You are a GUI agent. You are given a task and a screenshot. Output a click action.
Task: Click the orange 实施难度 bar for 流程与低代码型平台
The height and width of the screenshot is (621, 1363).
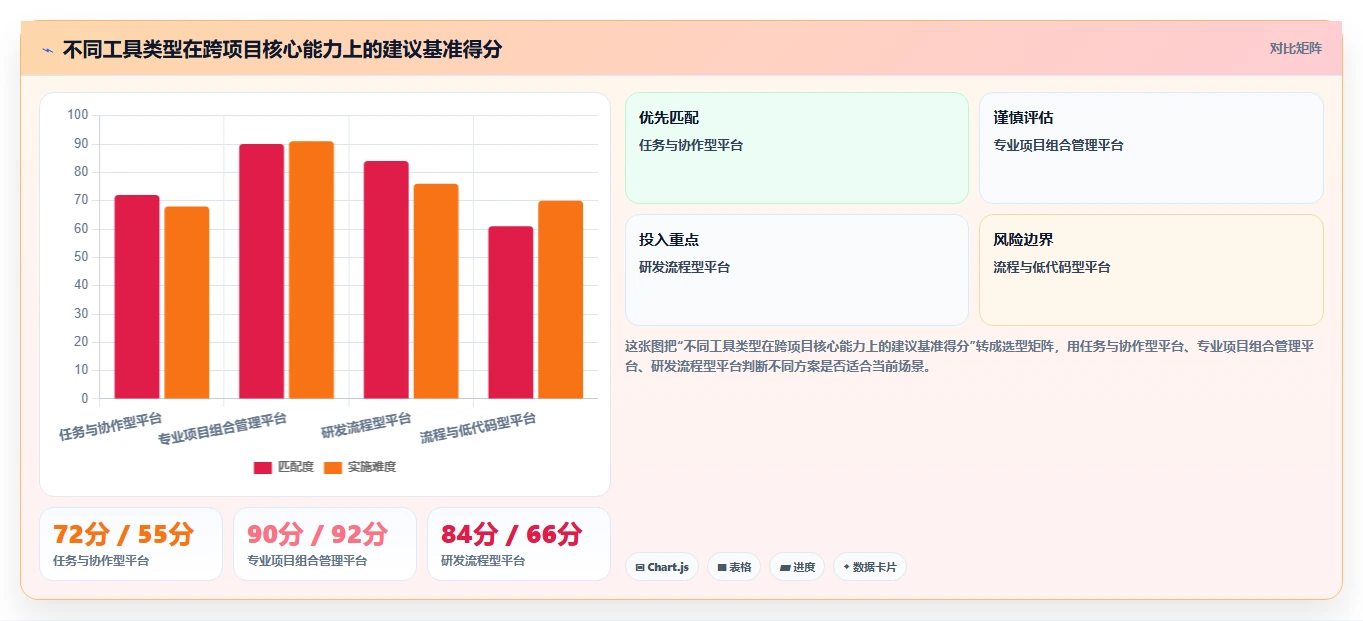pos(561,300)
